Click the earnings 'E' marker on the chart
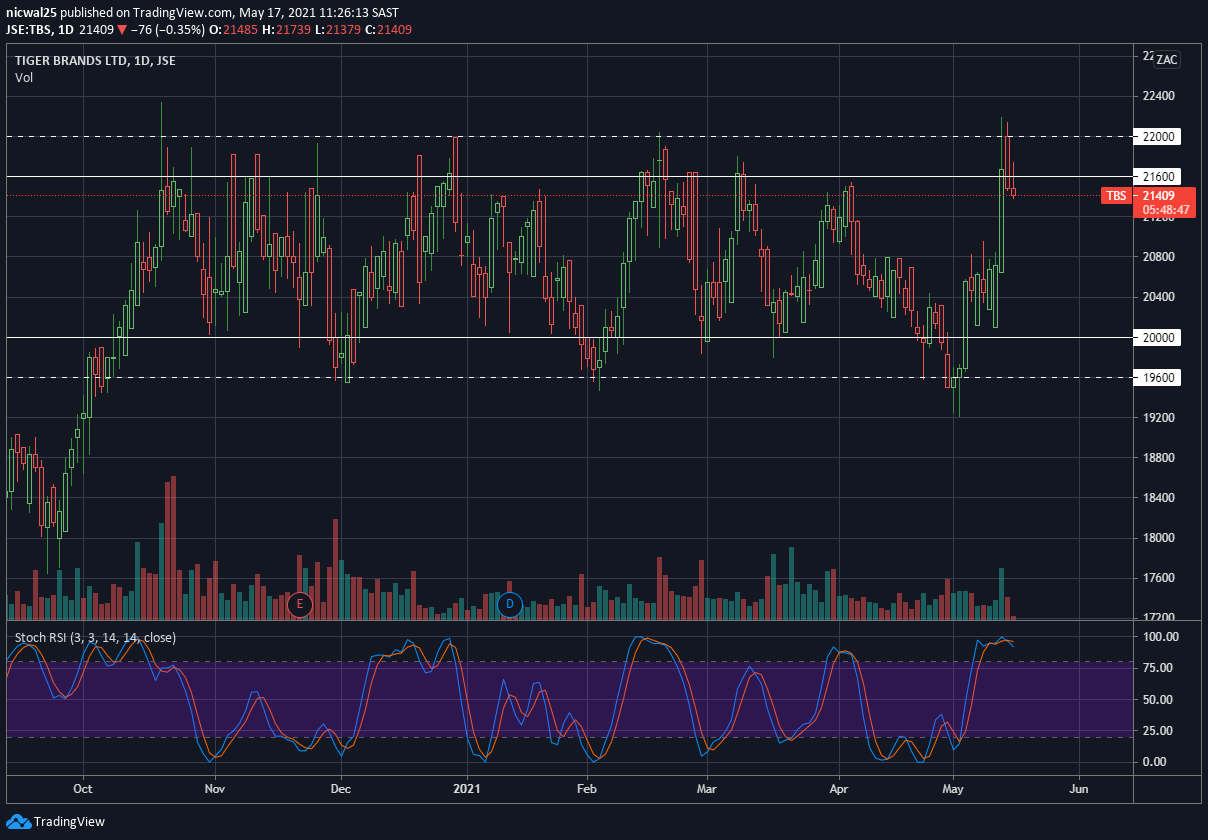Screen dimensions: 1208x840 tap(299, 604)
